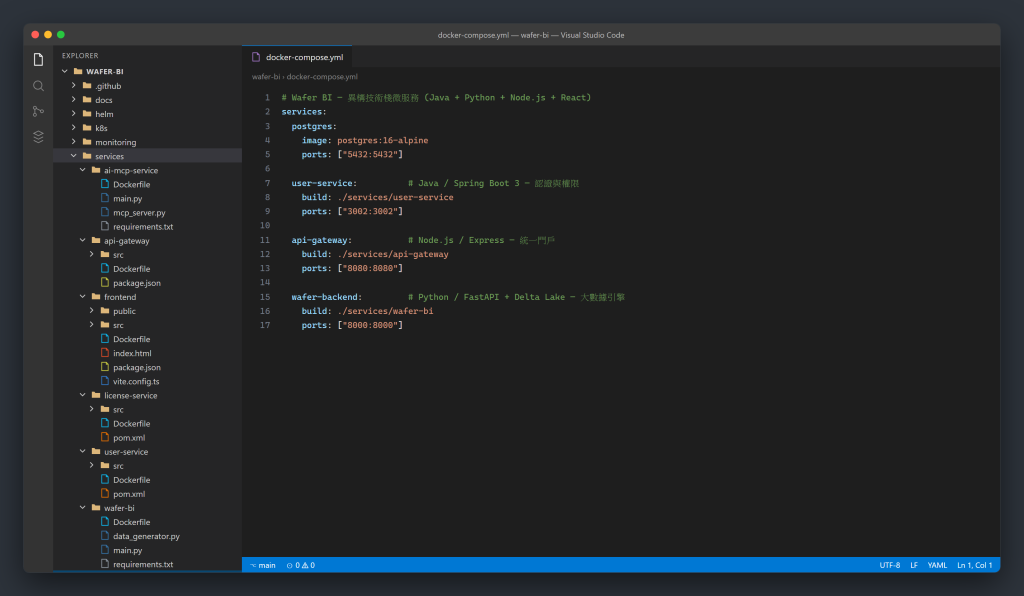The width and height of the screenshot is (1024, 596).
Task: Click docker-compose.yml in the breadcrumb path
Action: click(x=322, y=77)
